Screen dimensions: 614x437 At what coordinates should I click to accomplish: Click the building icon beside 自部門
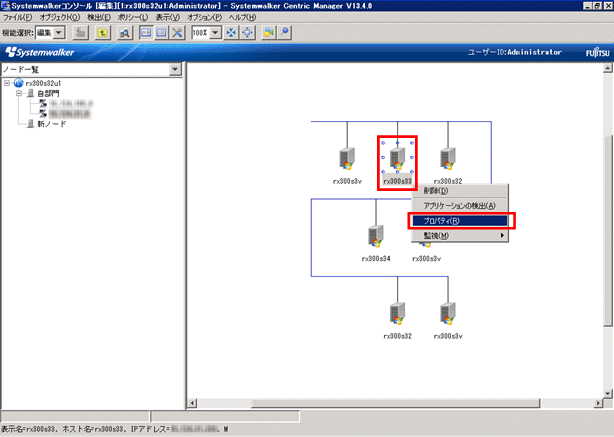tap(31, 93)
